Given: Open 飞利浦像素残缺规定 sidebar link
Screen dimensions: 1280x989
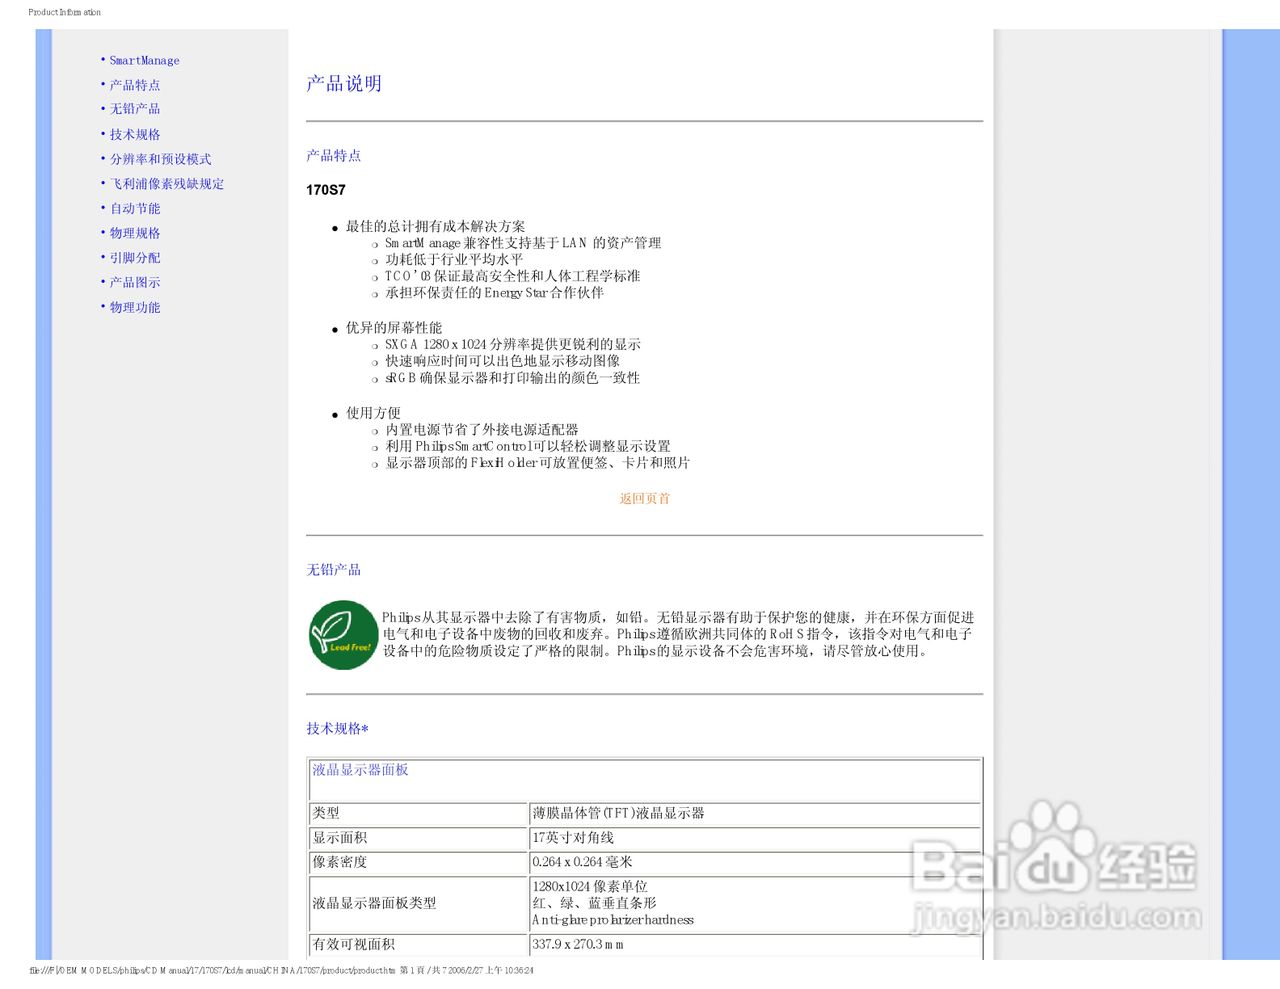Looking at the screenshot, I should point(167,184).
